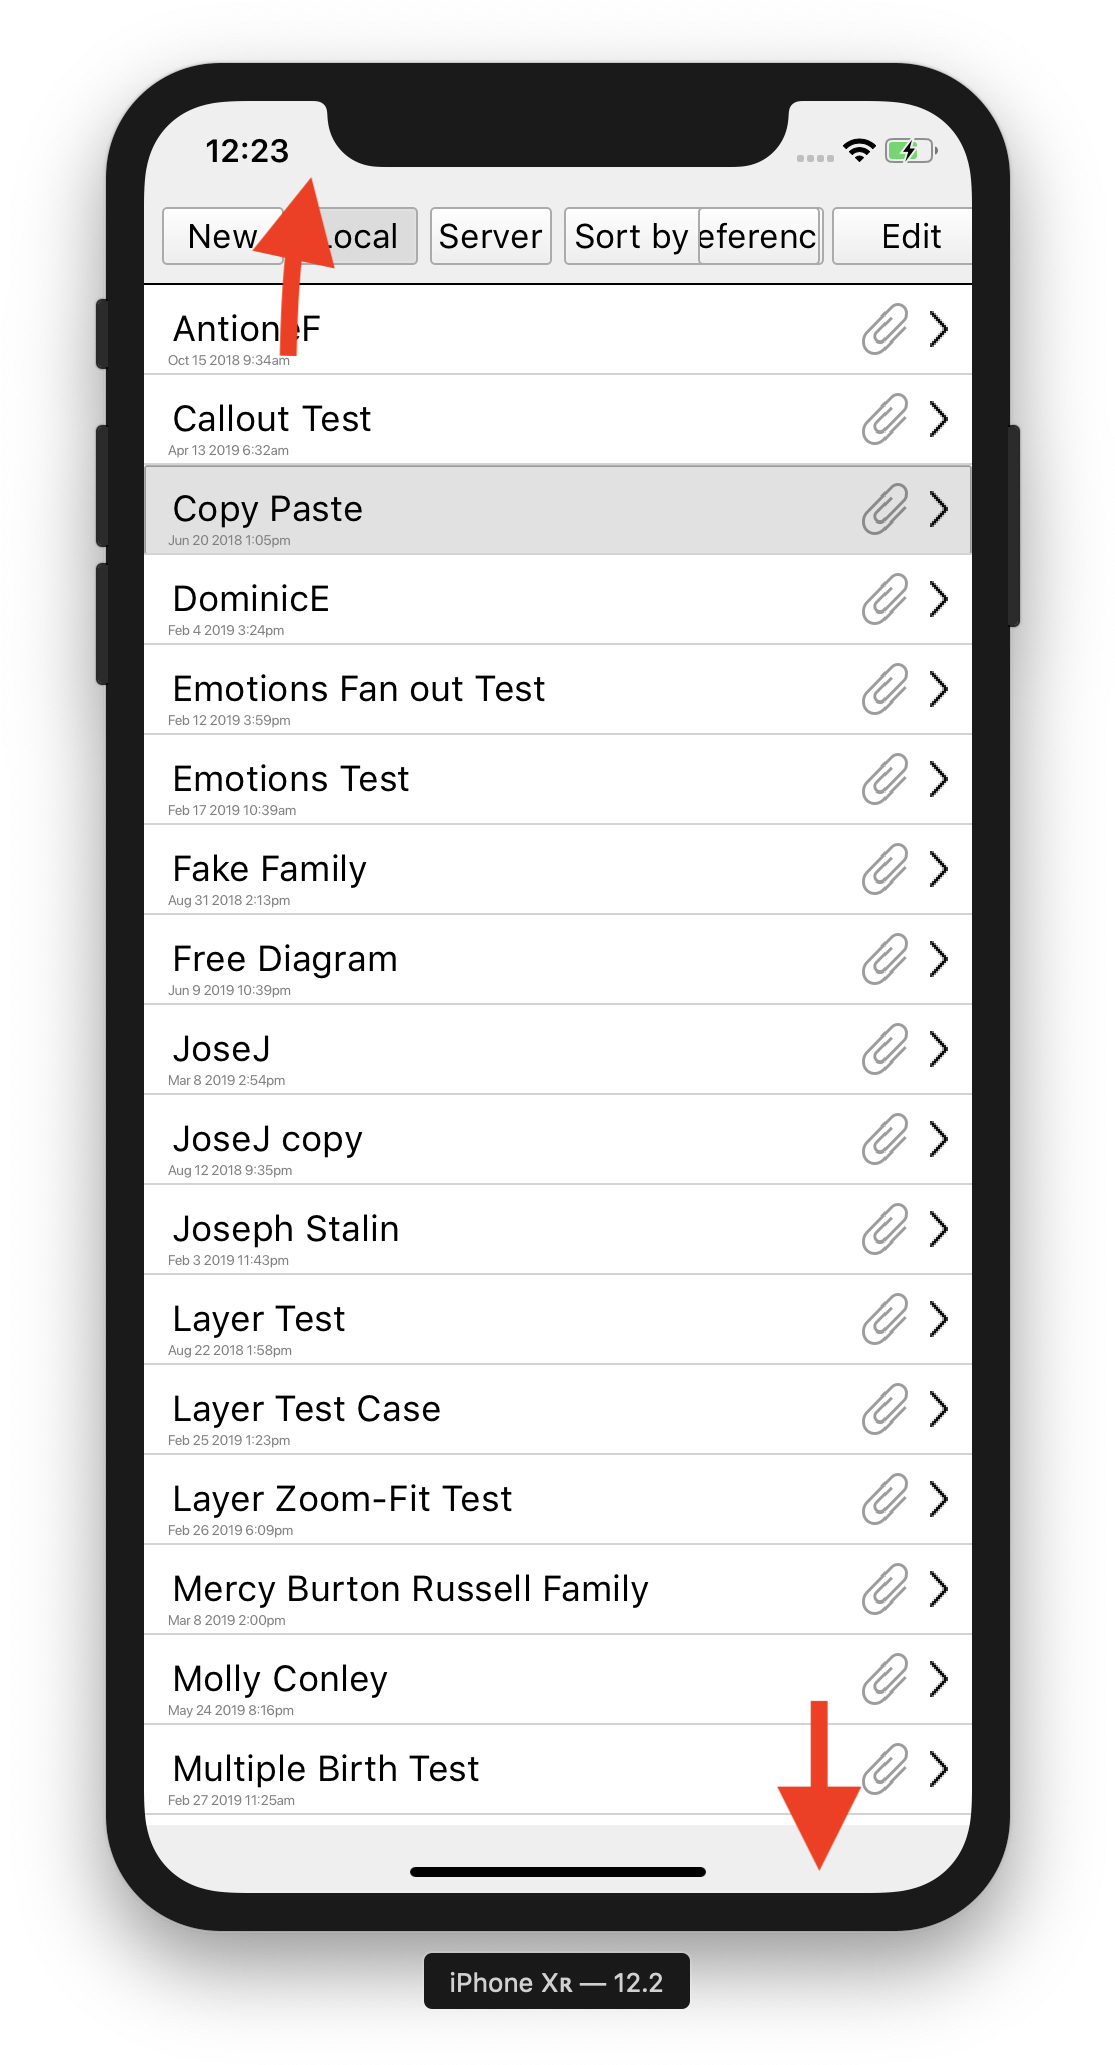This screenshot has height=2065, width=1115.
Task: Click the paperclip icon on AntioneF row
Action: 885,329
